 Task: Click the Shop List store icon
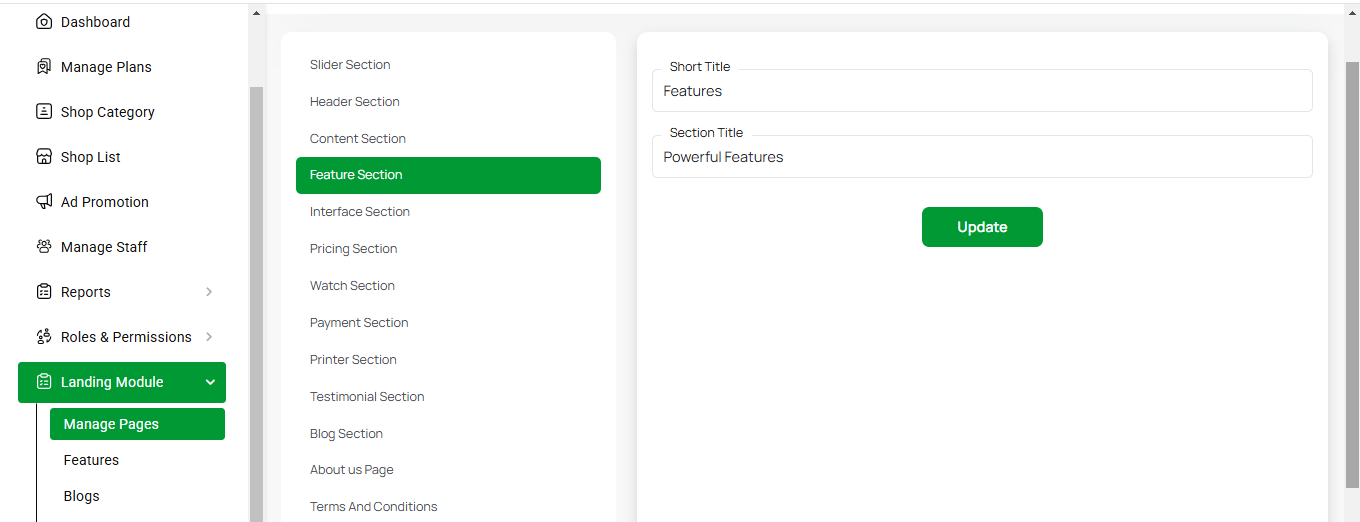pyautogui.click(x=44, y=157)
